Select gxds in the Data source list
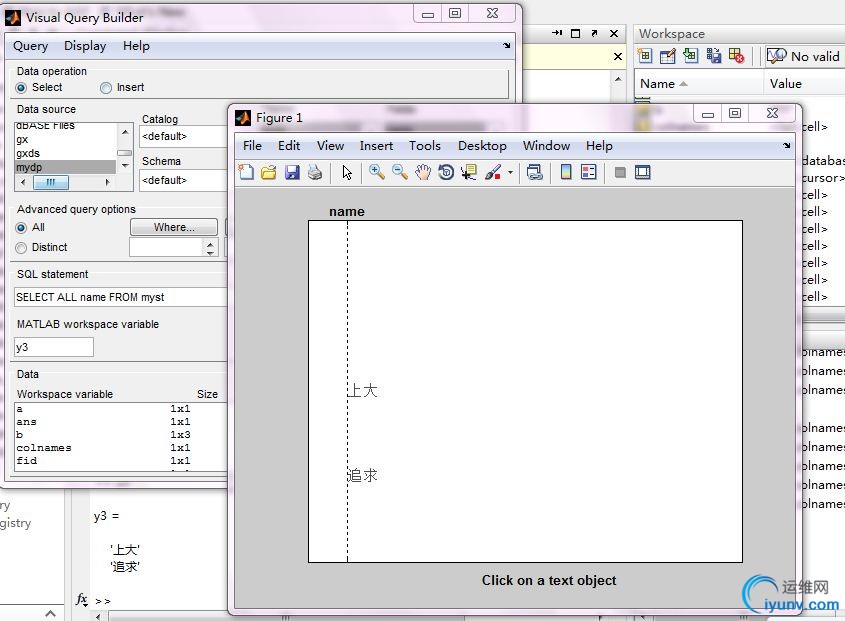The image size is (845, 621). (65, 153)
